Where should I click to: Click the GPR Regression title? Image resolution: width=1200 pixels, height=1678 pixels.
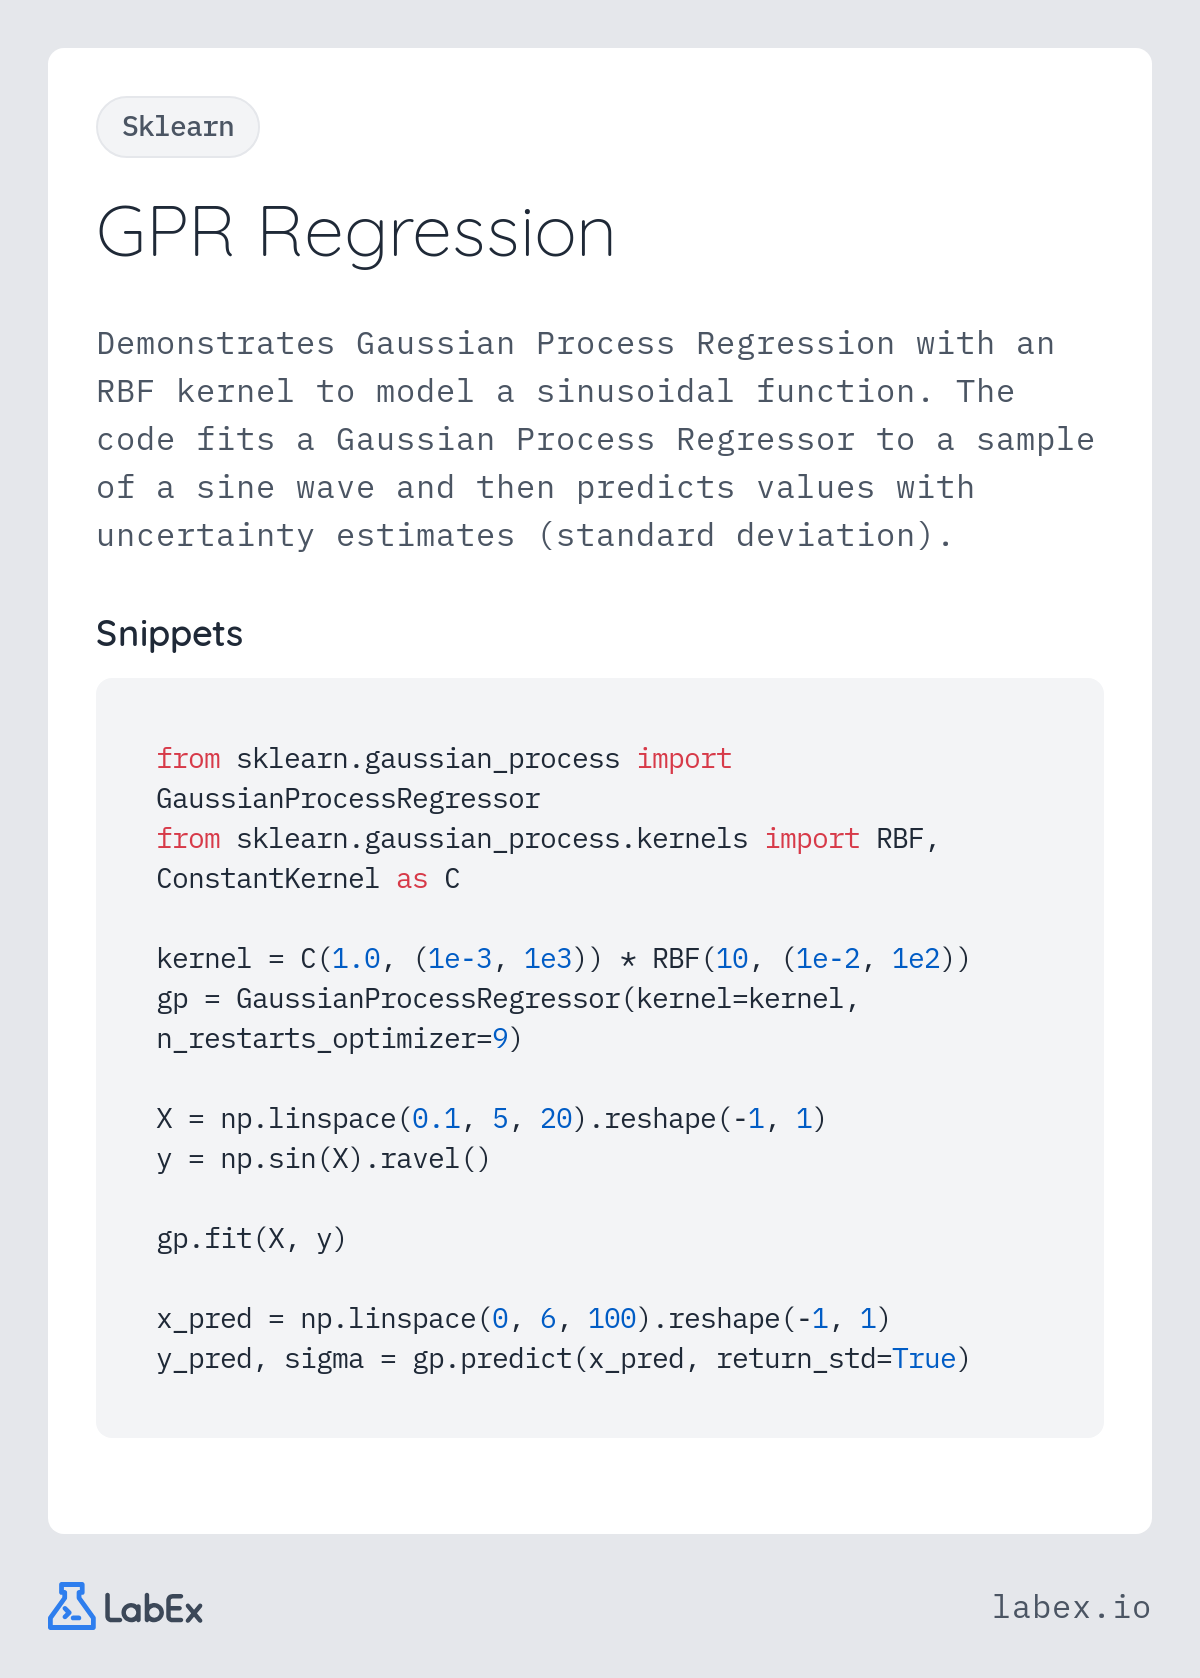pyautogui.click(x=355, y=233)
